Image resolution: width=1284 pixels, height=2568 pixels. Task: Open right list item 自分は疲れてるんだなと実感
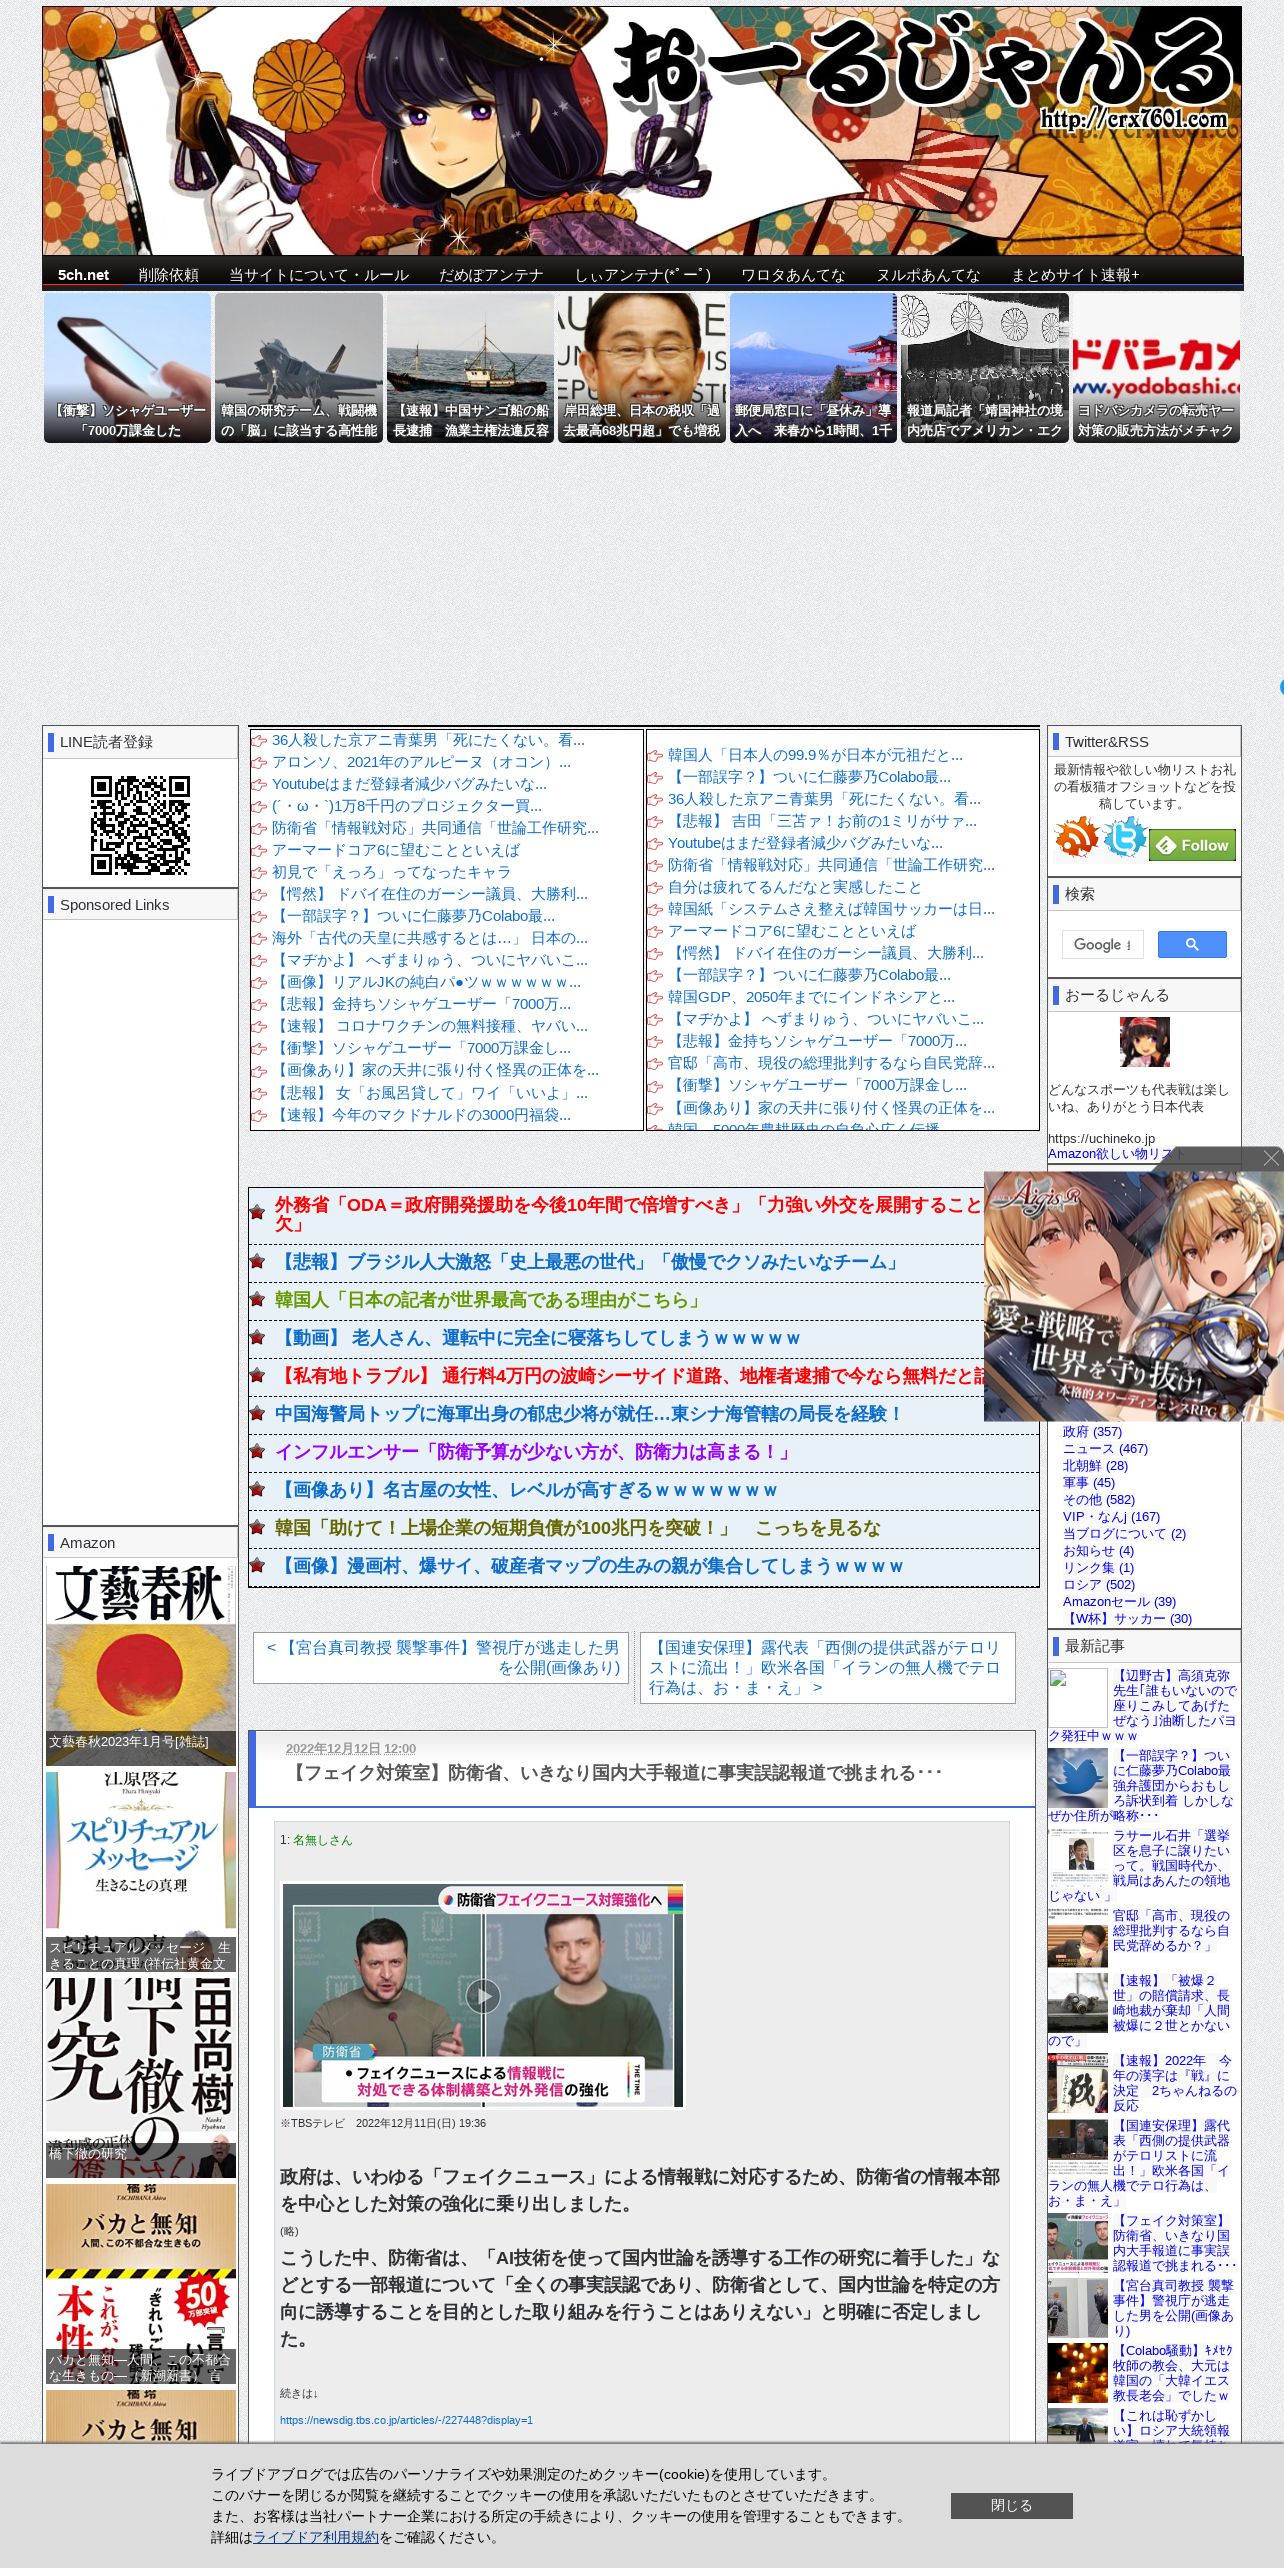[x=795, y=887]
